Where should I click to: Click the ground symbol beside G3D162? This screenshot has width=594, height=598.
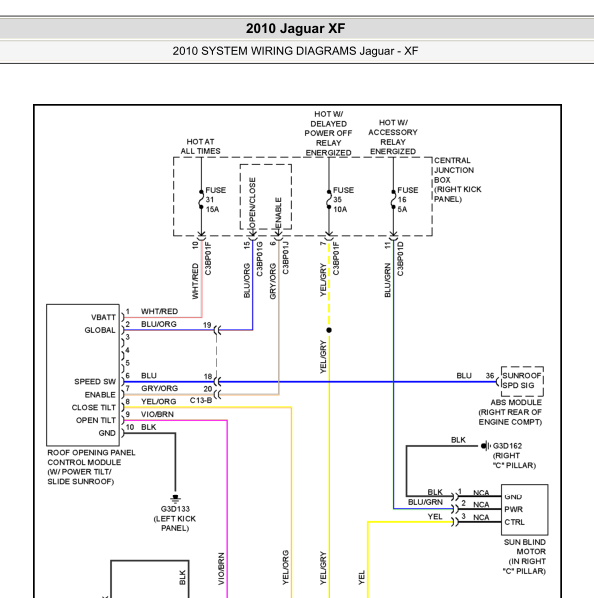[485, 445]
